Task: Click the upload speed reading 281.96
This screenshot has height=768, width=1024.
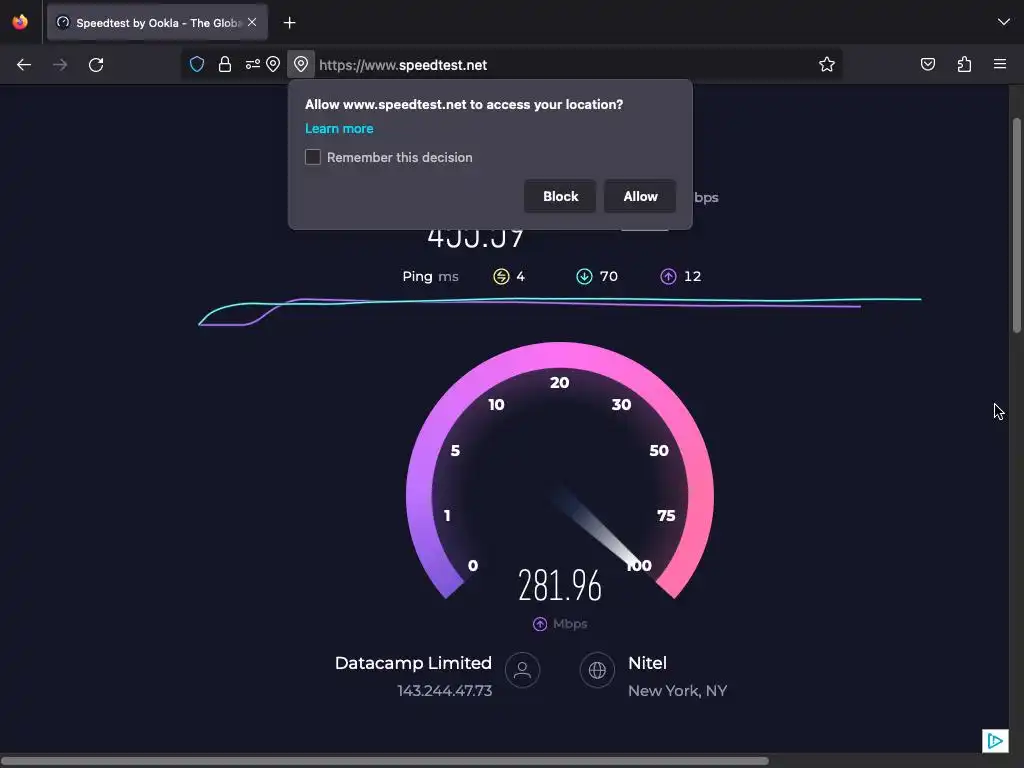Action: coord(560,585)
